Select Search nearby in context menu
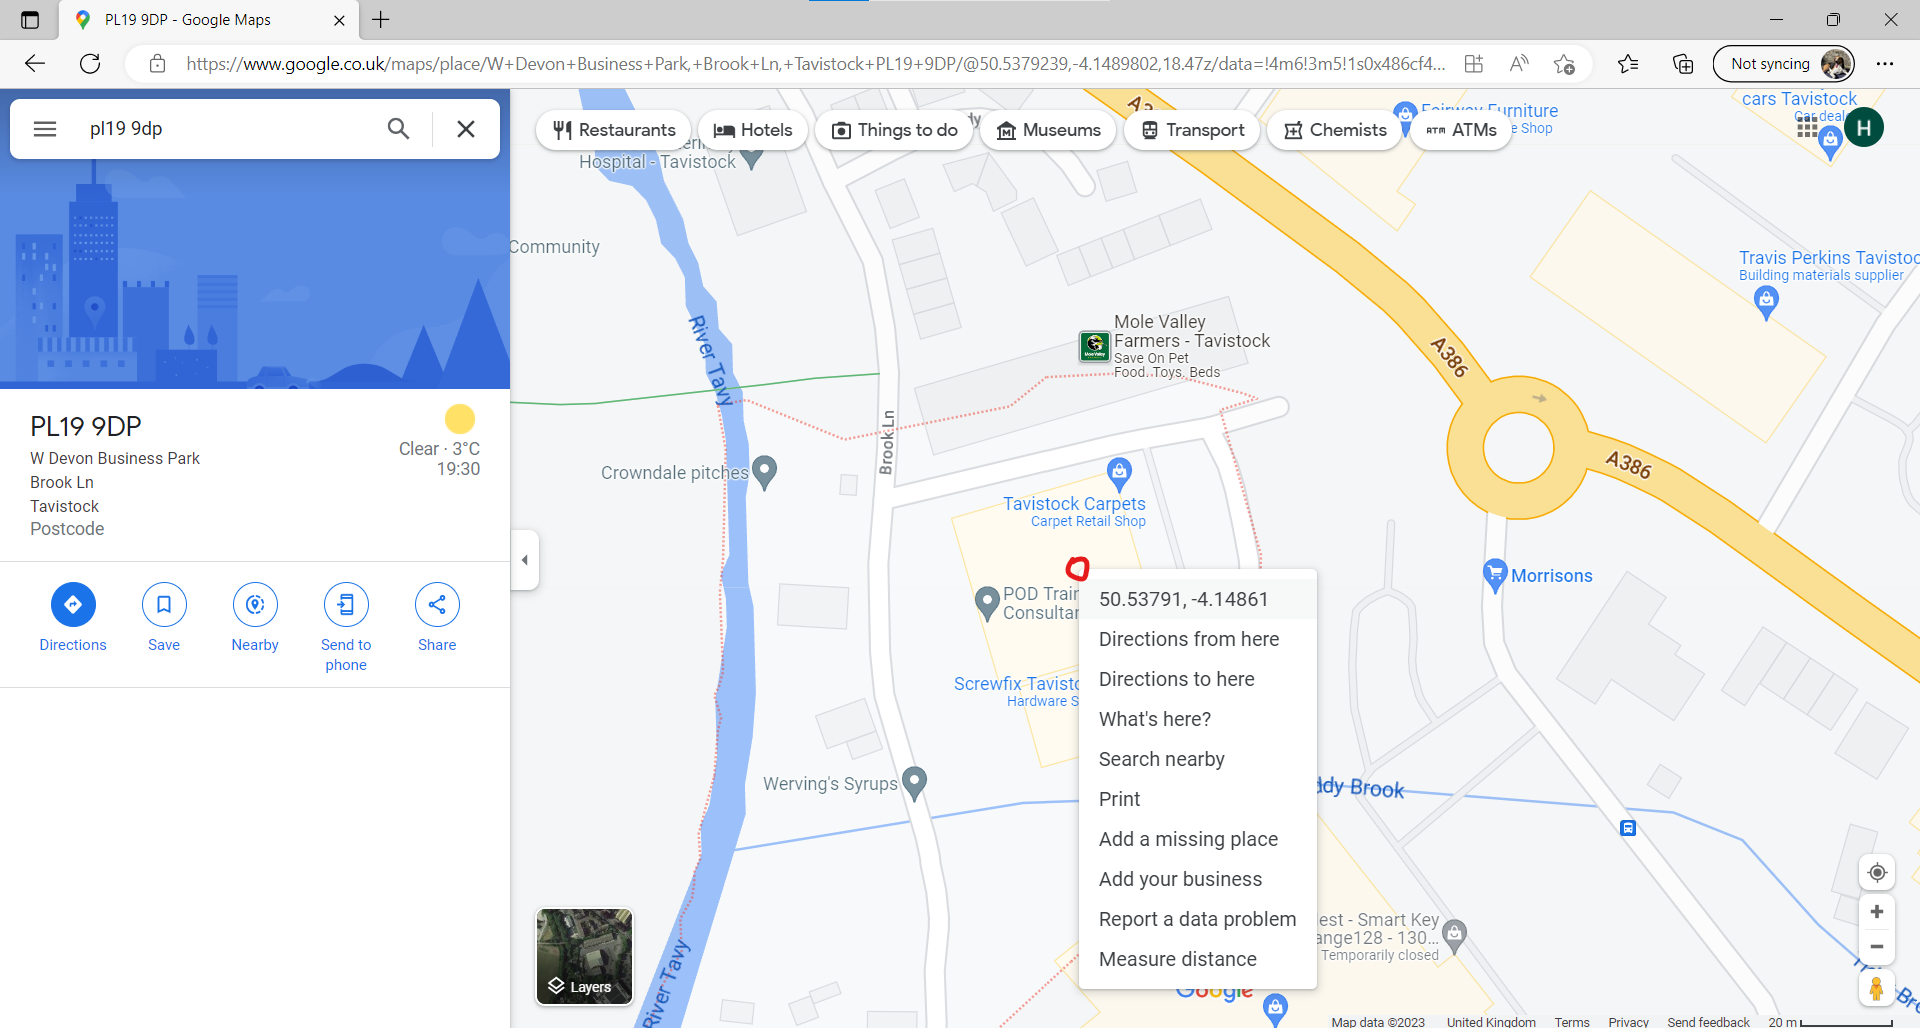 [x=1198, y=759]
